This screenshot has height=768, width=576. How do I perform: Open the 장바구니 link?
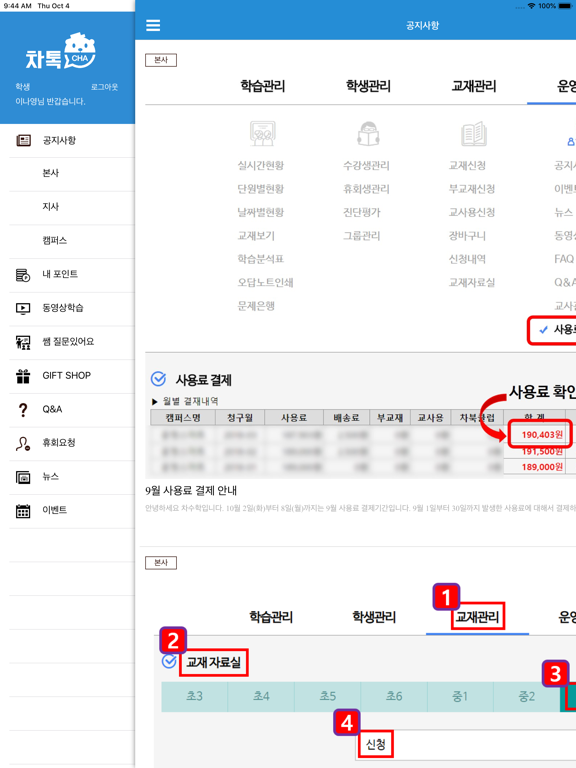coord(467,236)
